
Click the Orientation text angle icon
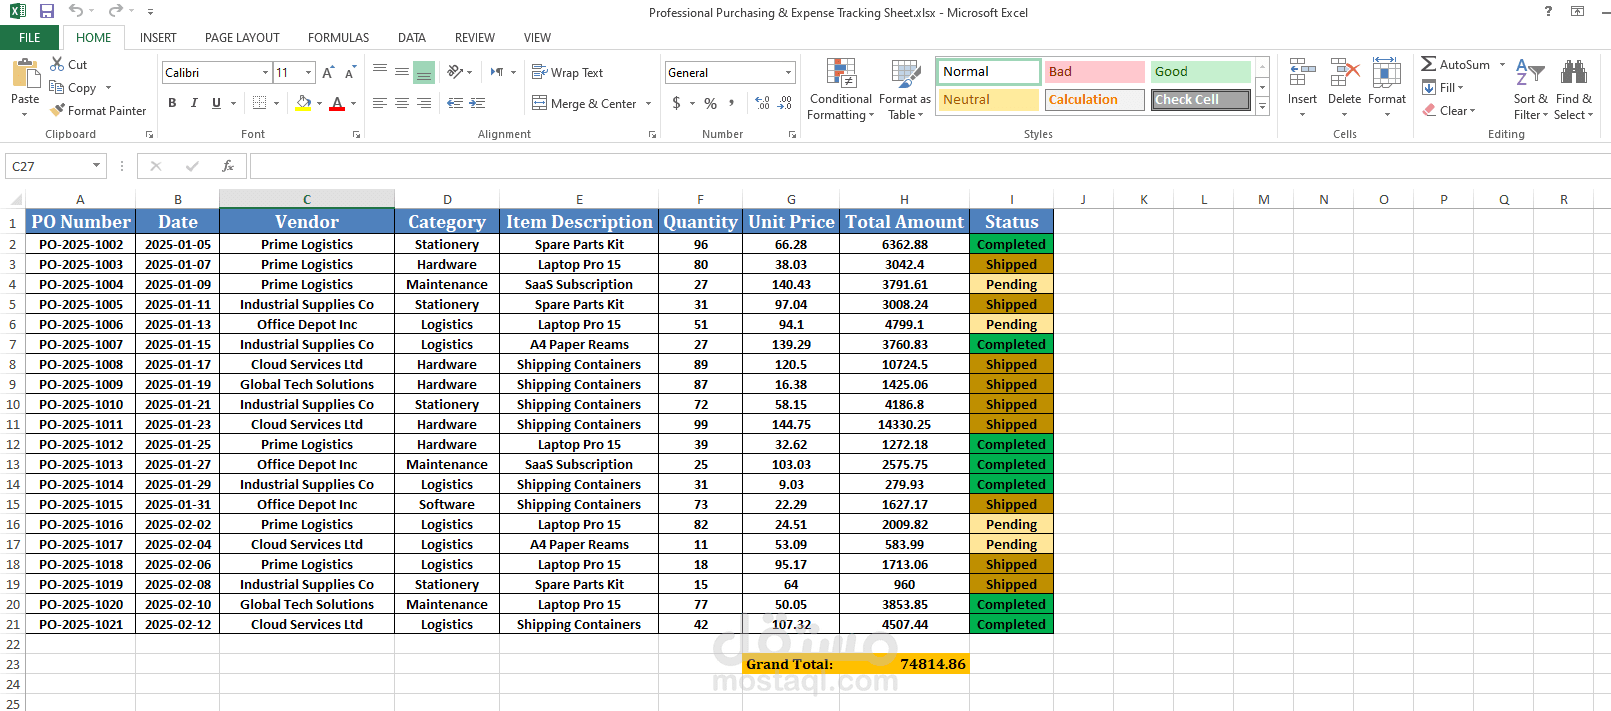454,72
